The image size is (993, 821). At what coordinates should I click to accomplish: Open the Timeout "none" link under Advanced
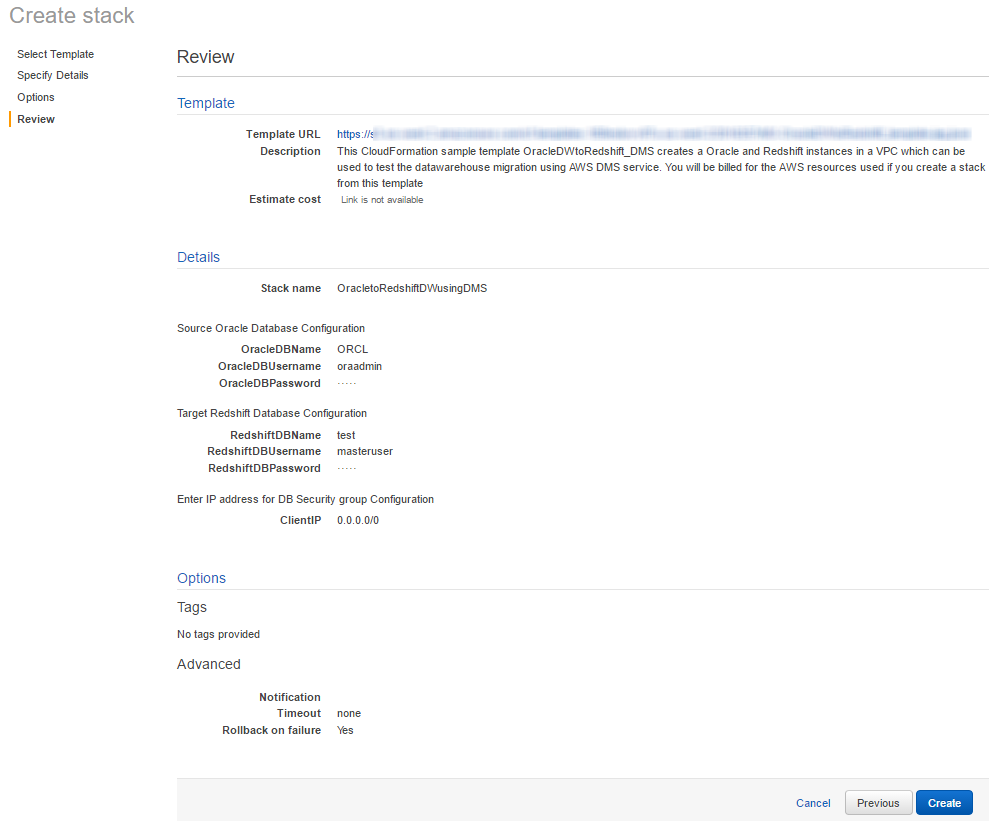(x=348, y=713)
